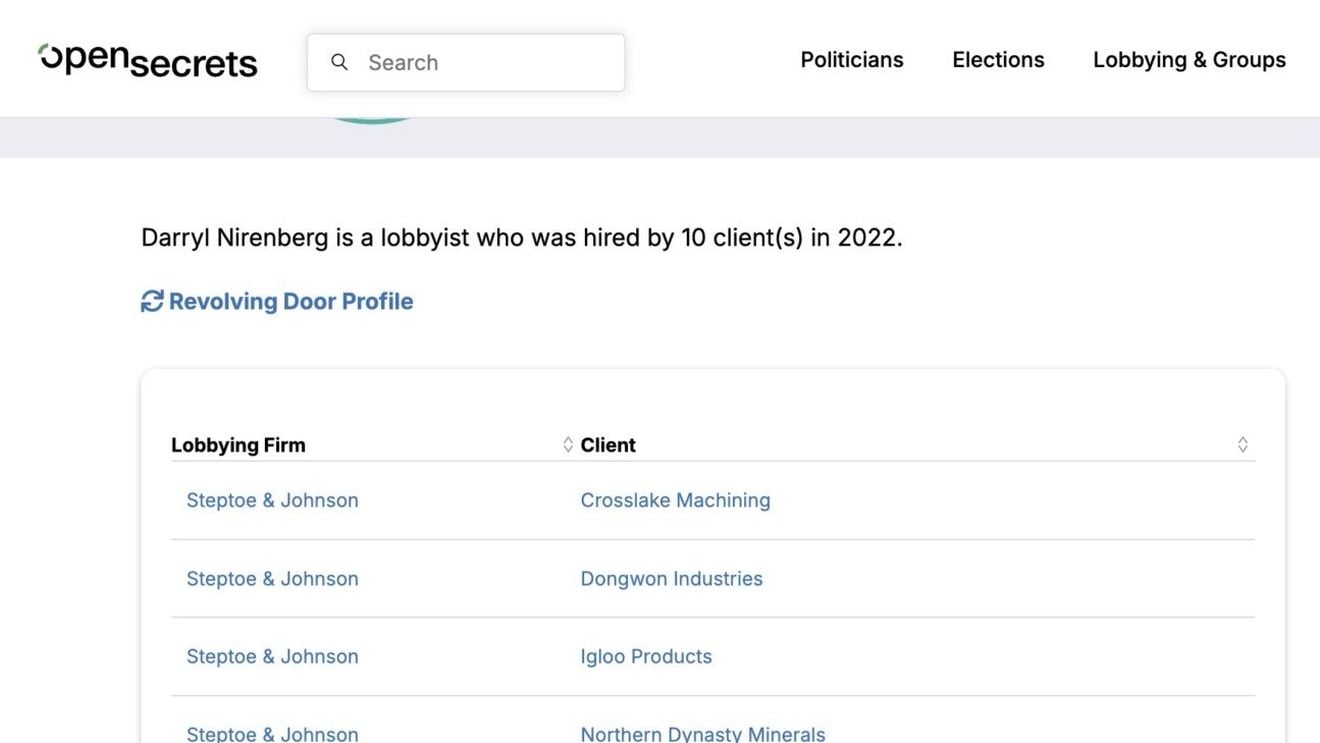The image size is (1320, 743).
Task: Click the OpenSecrets logo
Action: pyautogui.click(x=146, y=60)
